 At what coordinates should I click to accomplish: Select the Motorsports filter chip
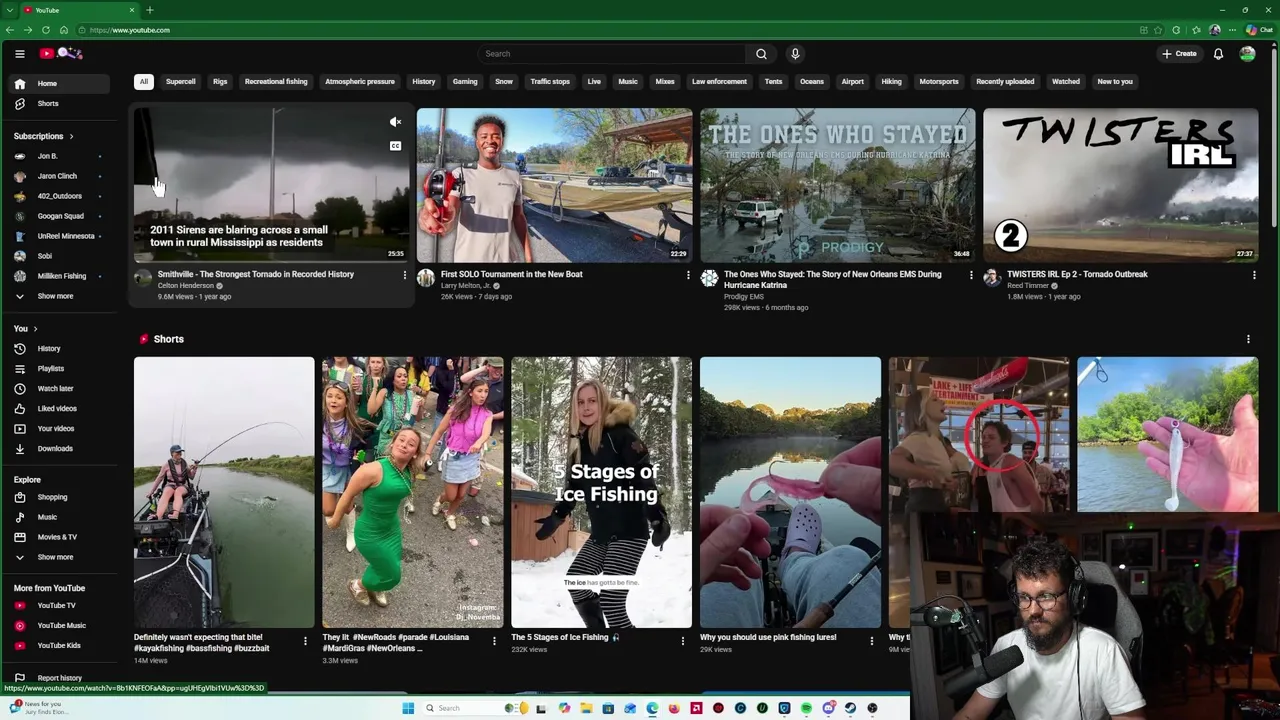[939, 82]
